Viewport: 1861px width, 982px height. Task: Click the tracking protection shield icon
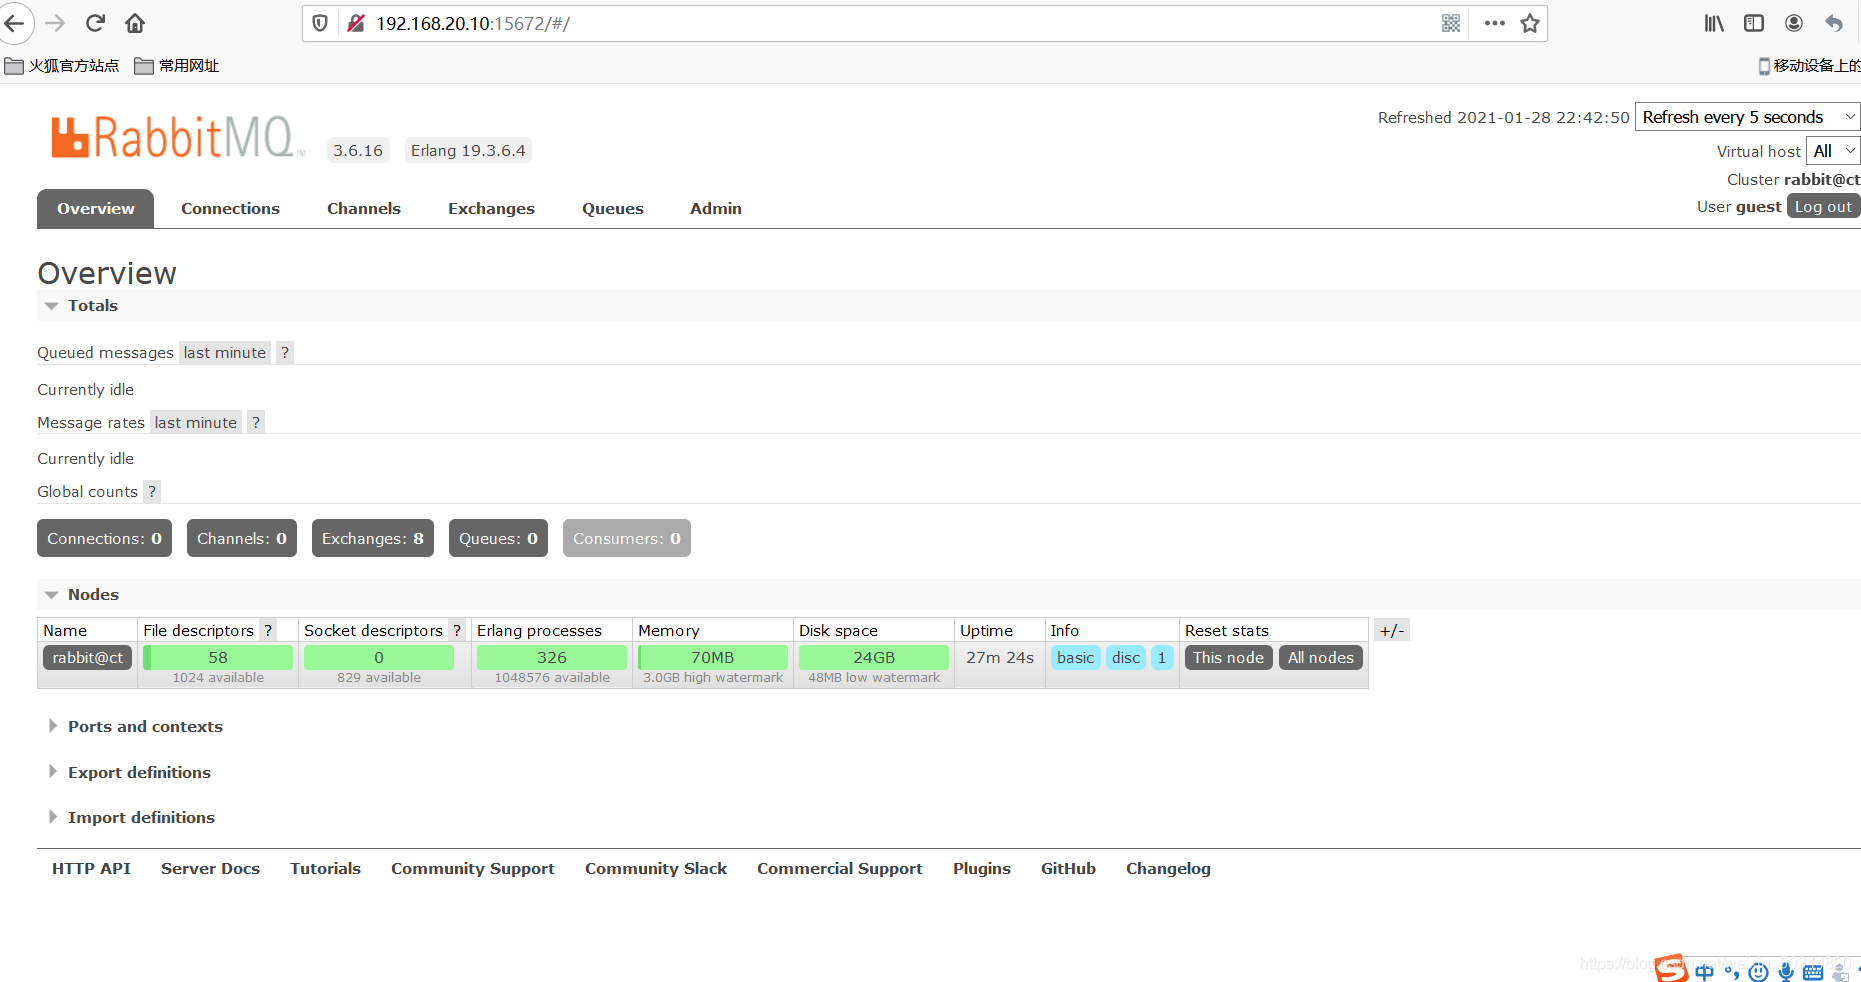[x=320, y=23]
